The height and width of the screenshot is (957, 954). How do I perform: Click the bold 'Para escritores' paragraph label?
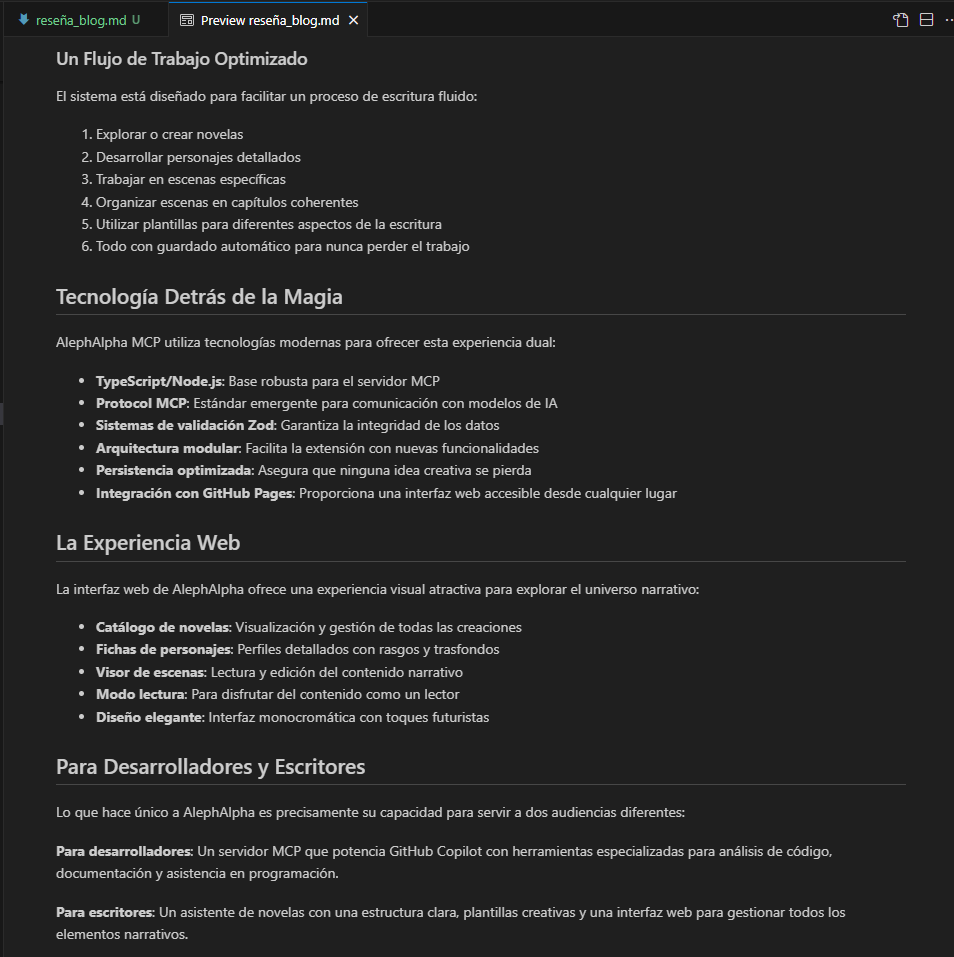[104, 912]
